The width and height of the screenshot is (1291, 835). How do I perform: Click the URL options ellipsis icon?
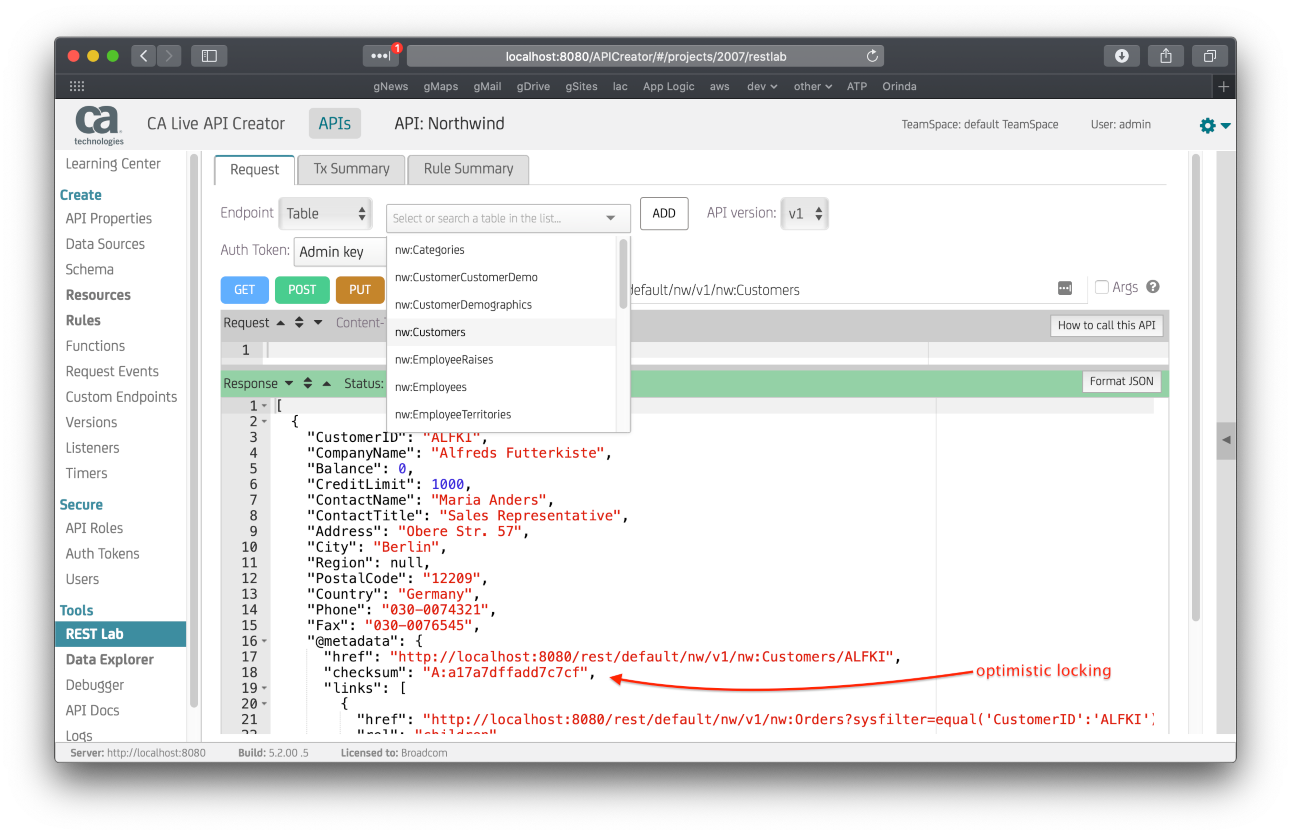[x=1064, y=289]
